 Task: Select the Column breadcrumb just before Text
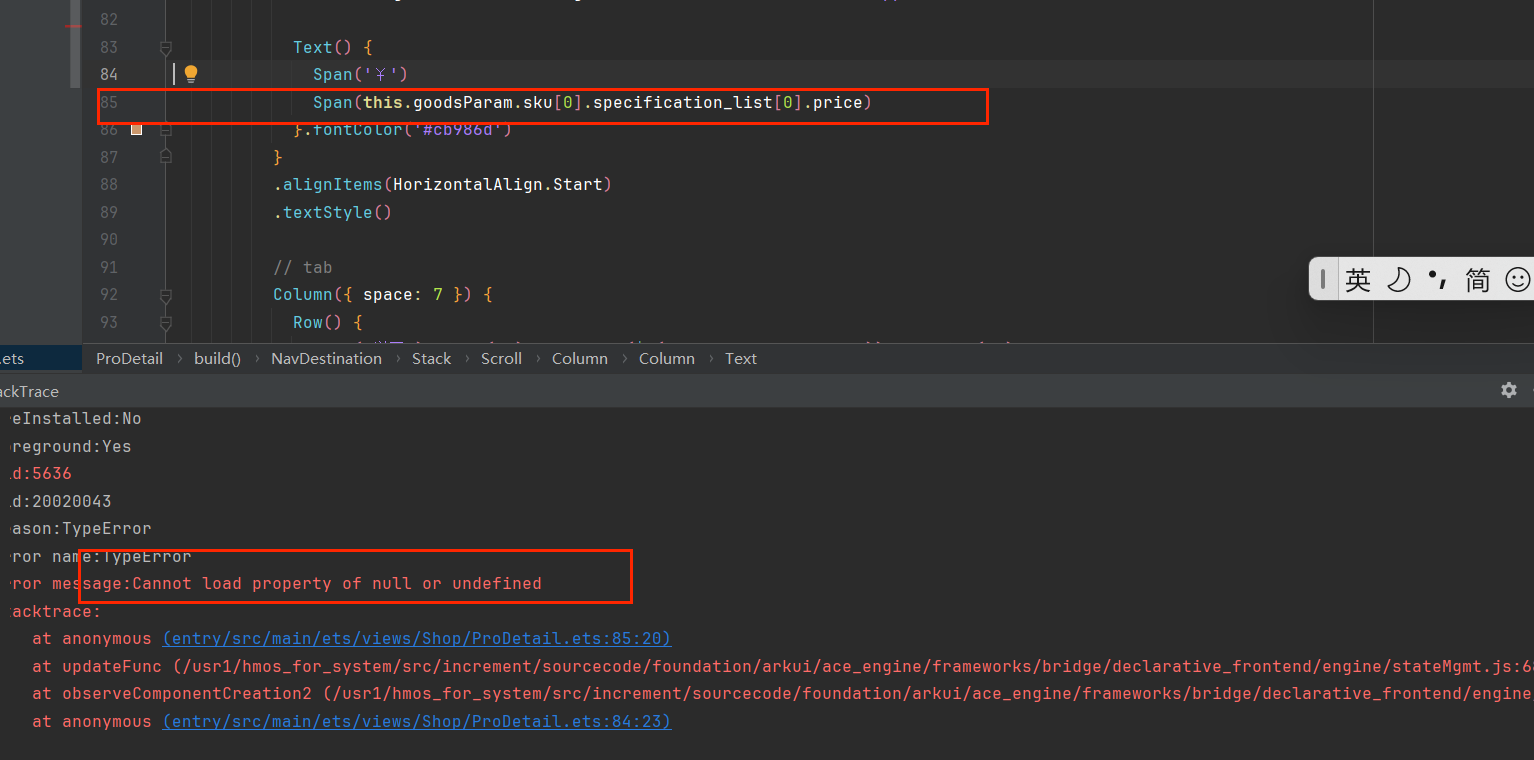667,358
